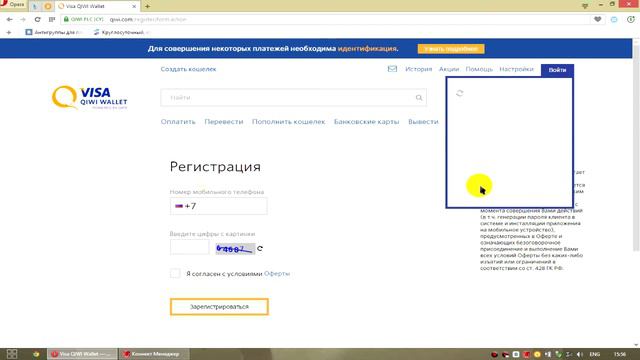Click the taskbar clock 15:56
This screenshot has height=360, width=640.
tap(620, 354)
